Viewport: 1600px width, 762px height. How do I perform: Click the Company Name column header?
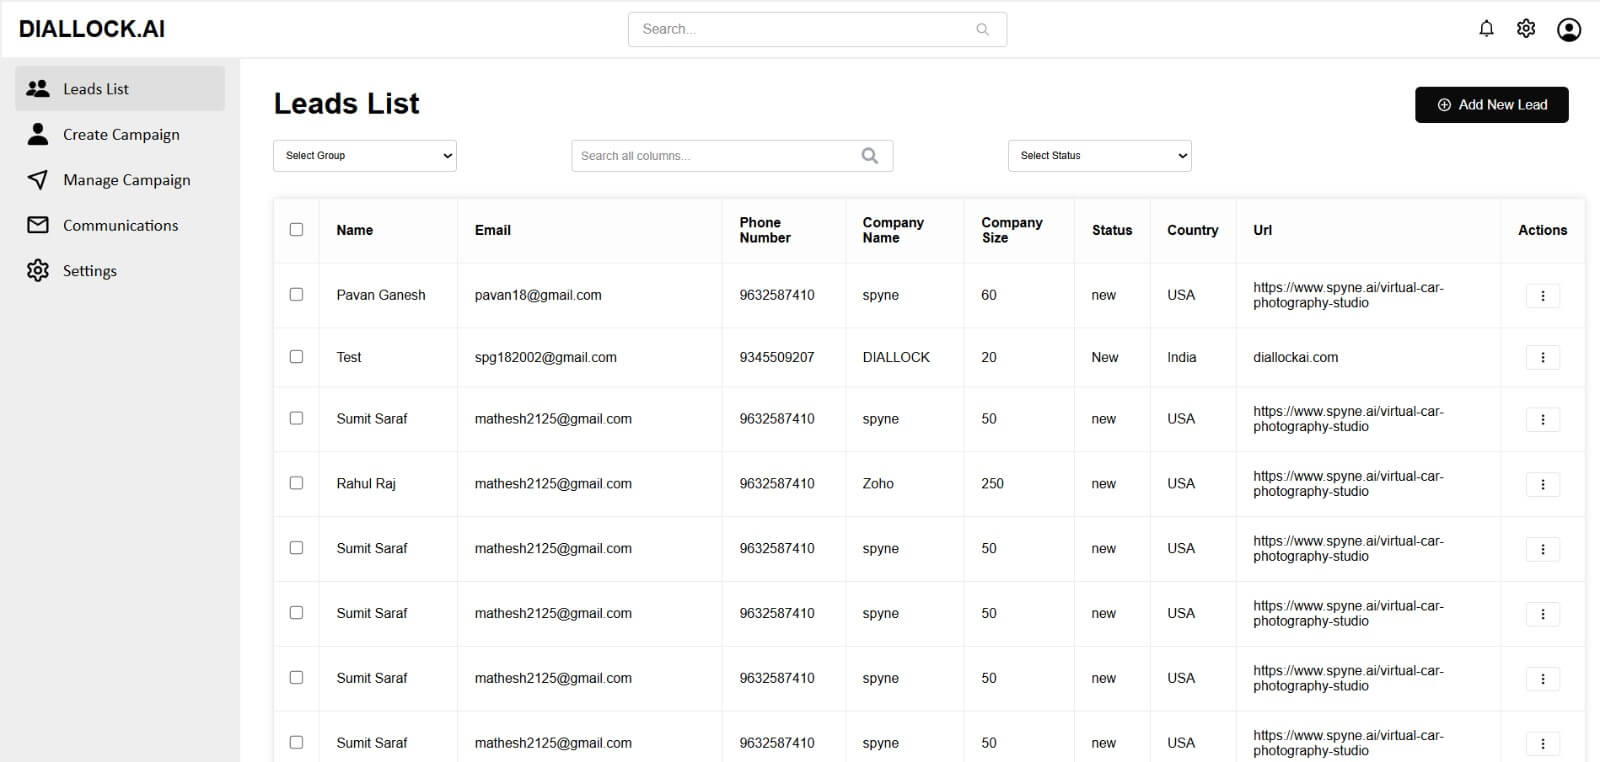pos(893,230)
